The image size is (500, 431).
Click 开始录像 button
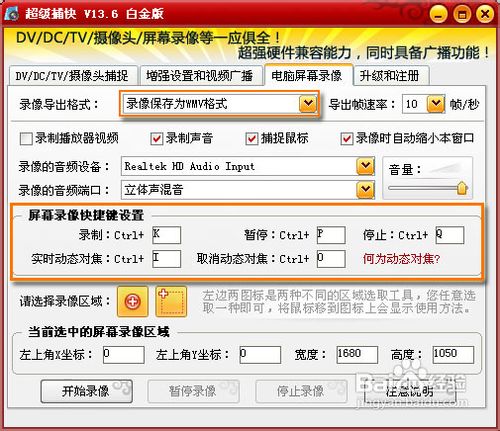86,391
